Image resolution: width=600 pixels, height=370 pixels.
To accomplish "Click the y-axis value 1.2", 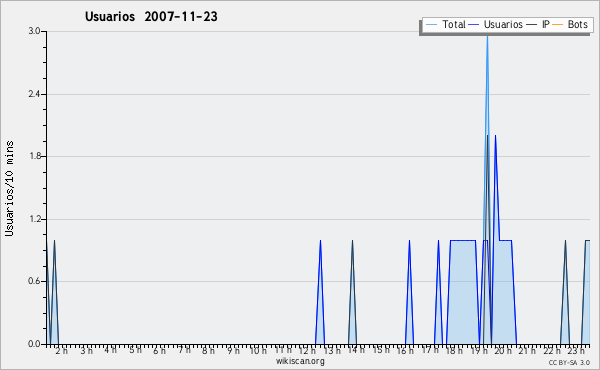I will tap(34, 219).
